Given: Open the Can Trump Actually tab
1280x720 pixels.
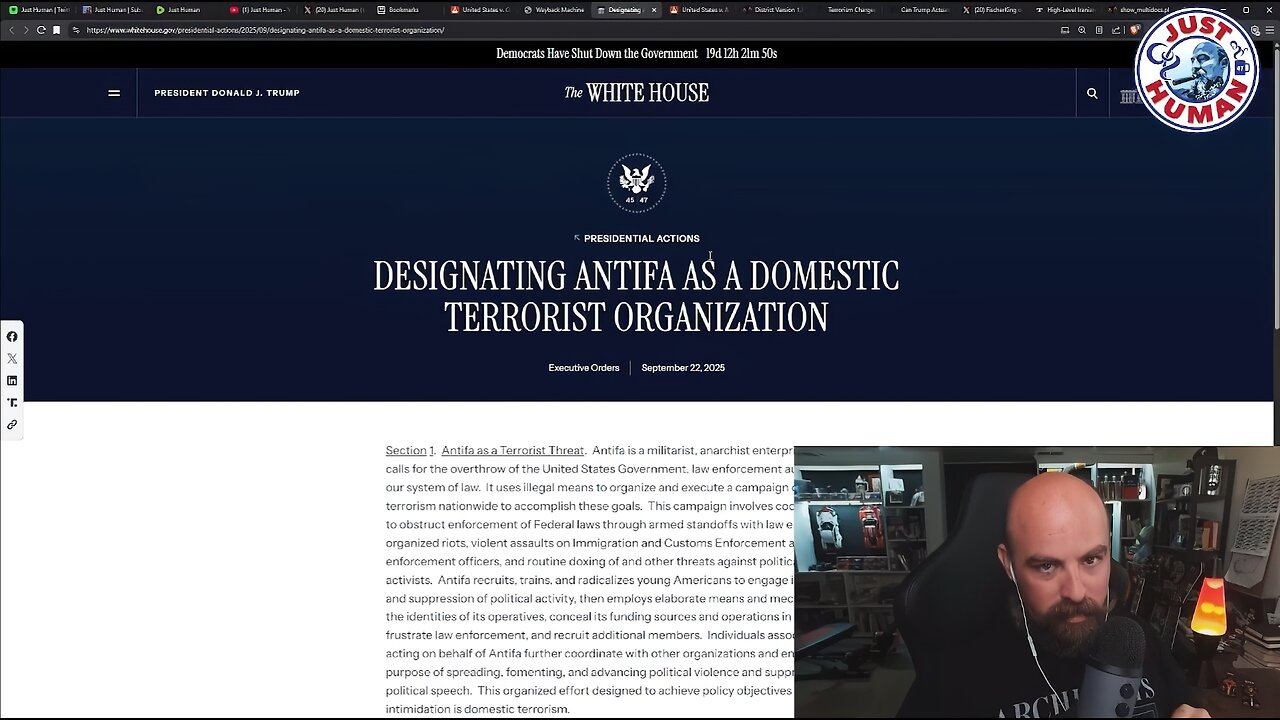Looking at the screenshot, I should point(922,10).
